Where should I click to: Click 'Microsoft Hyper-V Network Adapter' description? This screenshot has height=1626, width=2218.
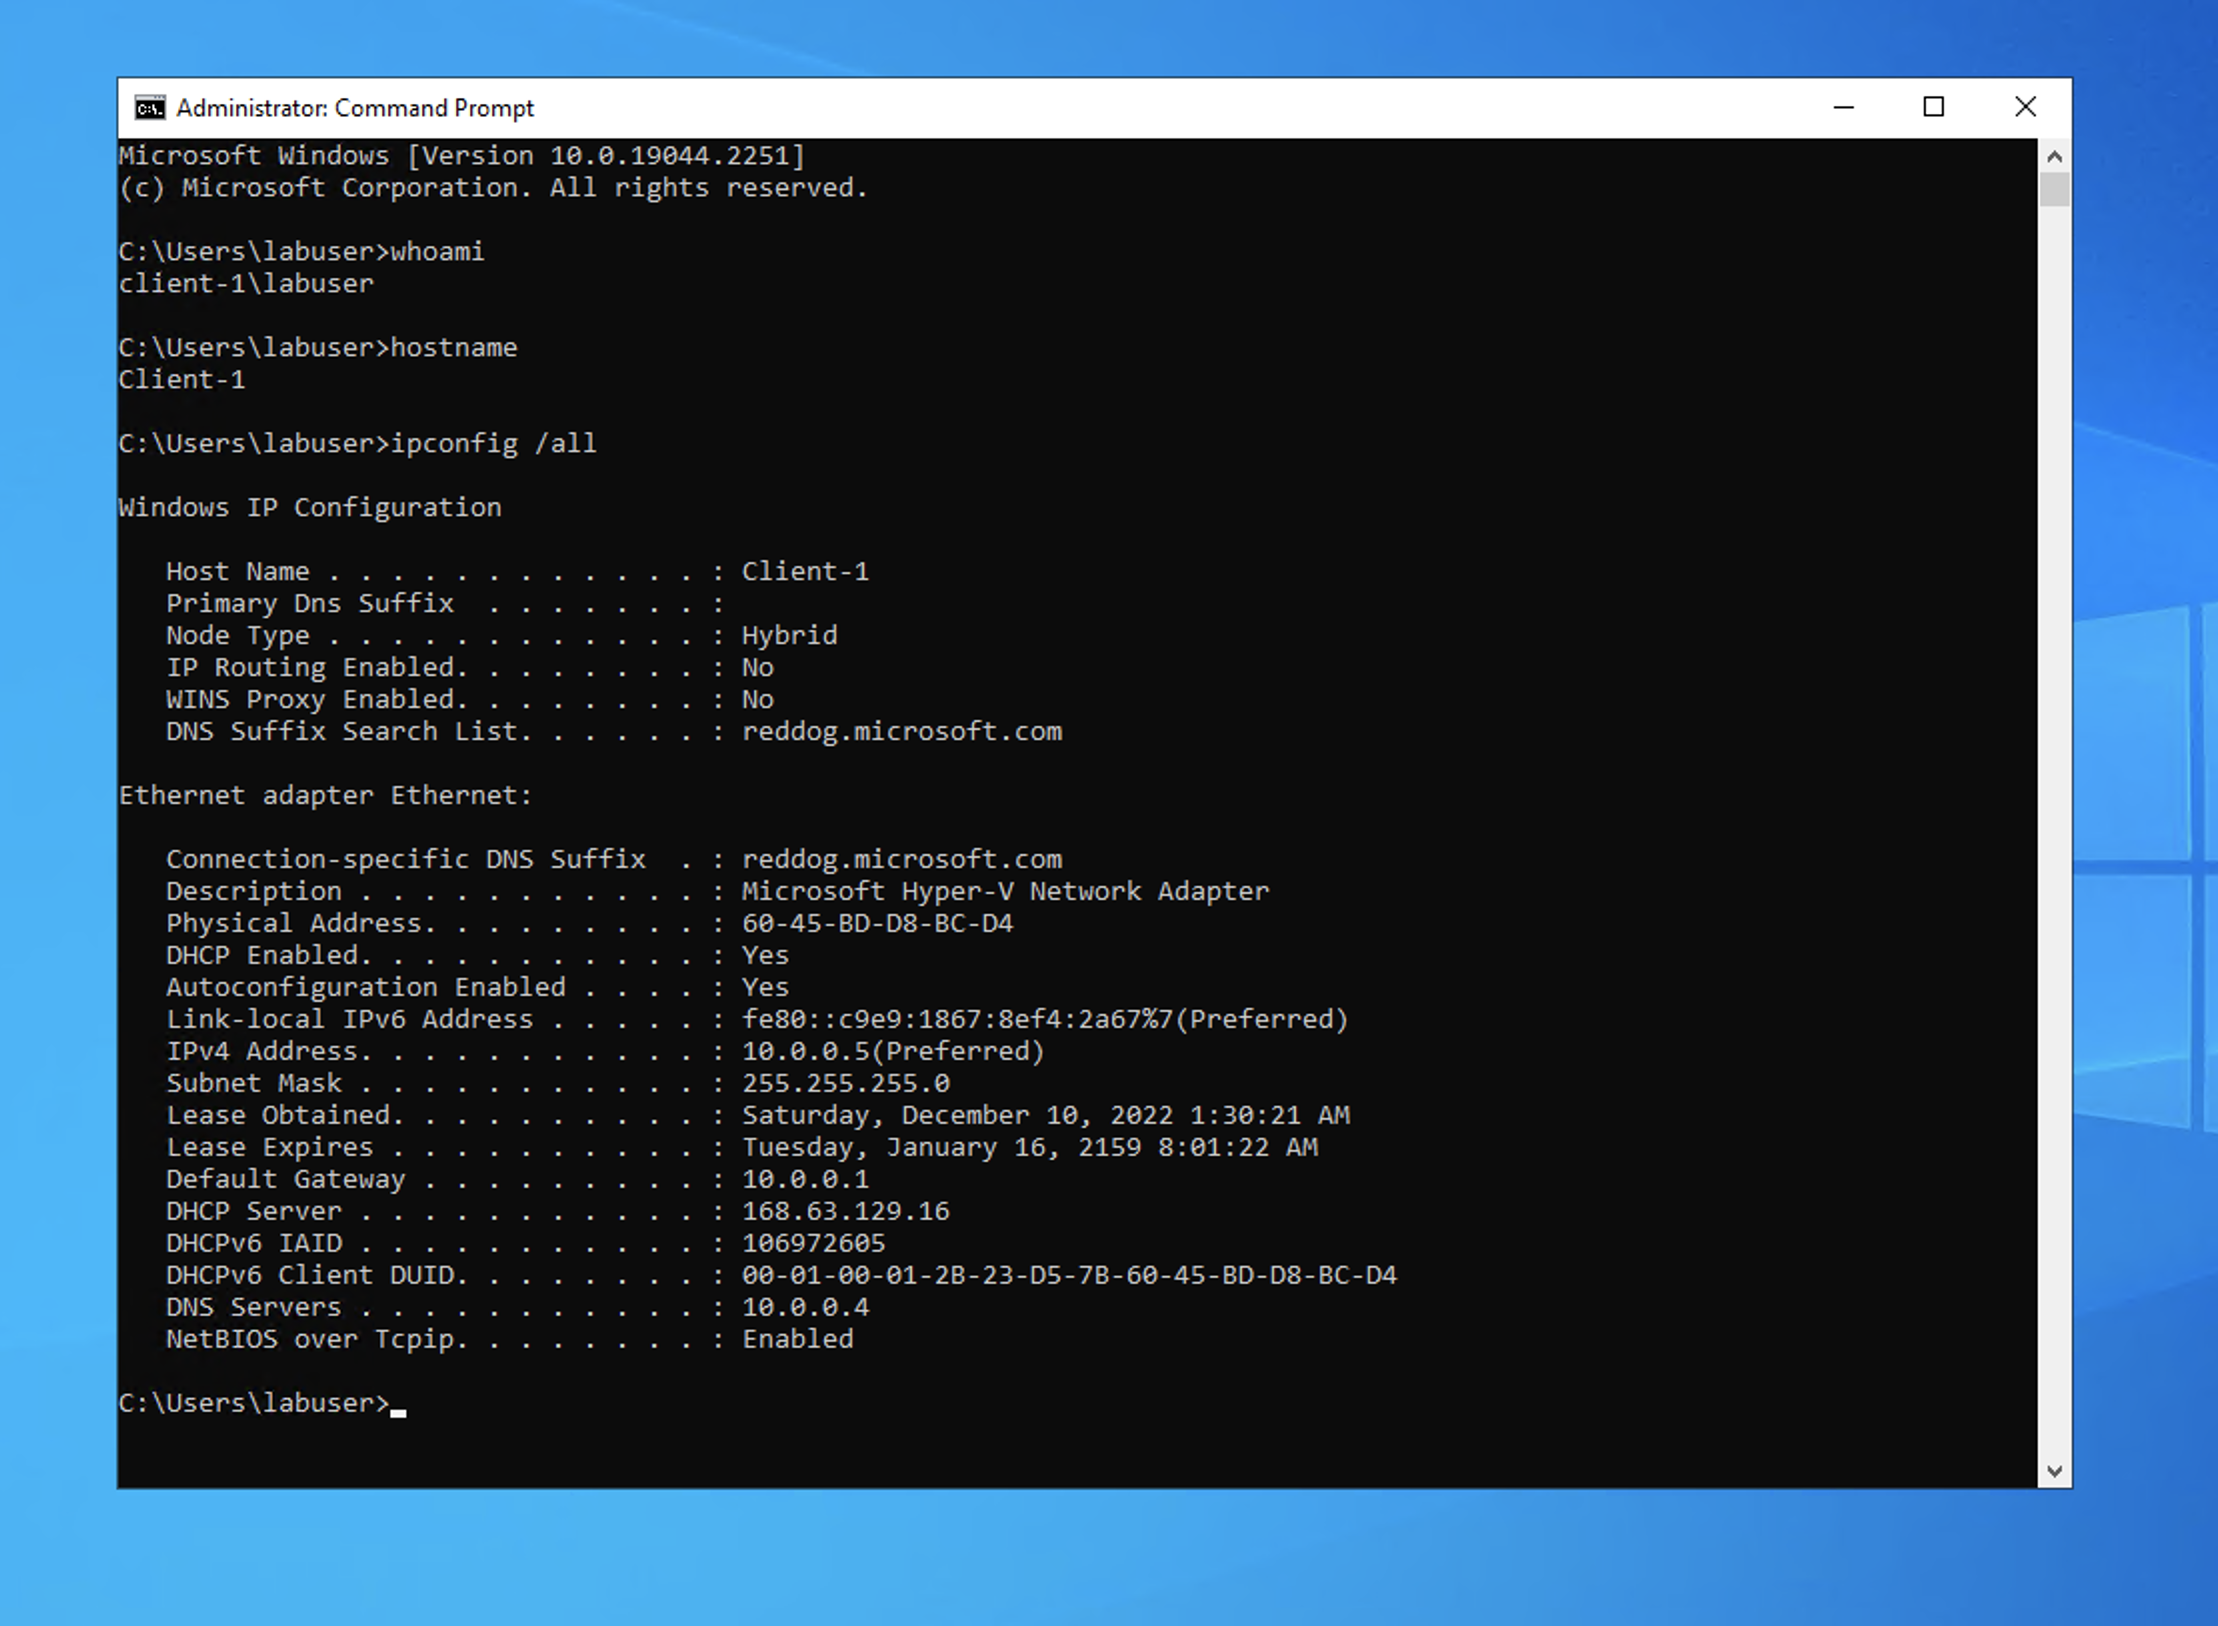click(x=1005, y=892)
